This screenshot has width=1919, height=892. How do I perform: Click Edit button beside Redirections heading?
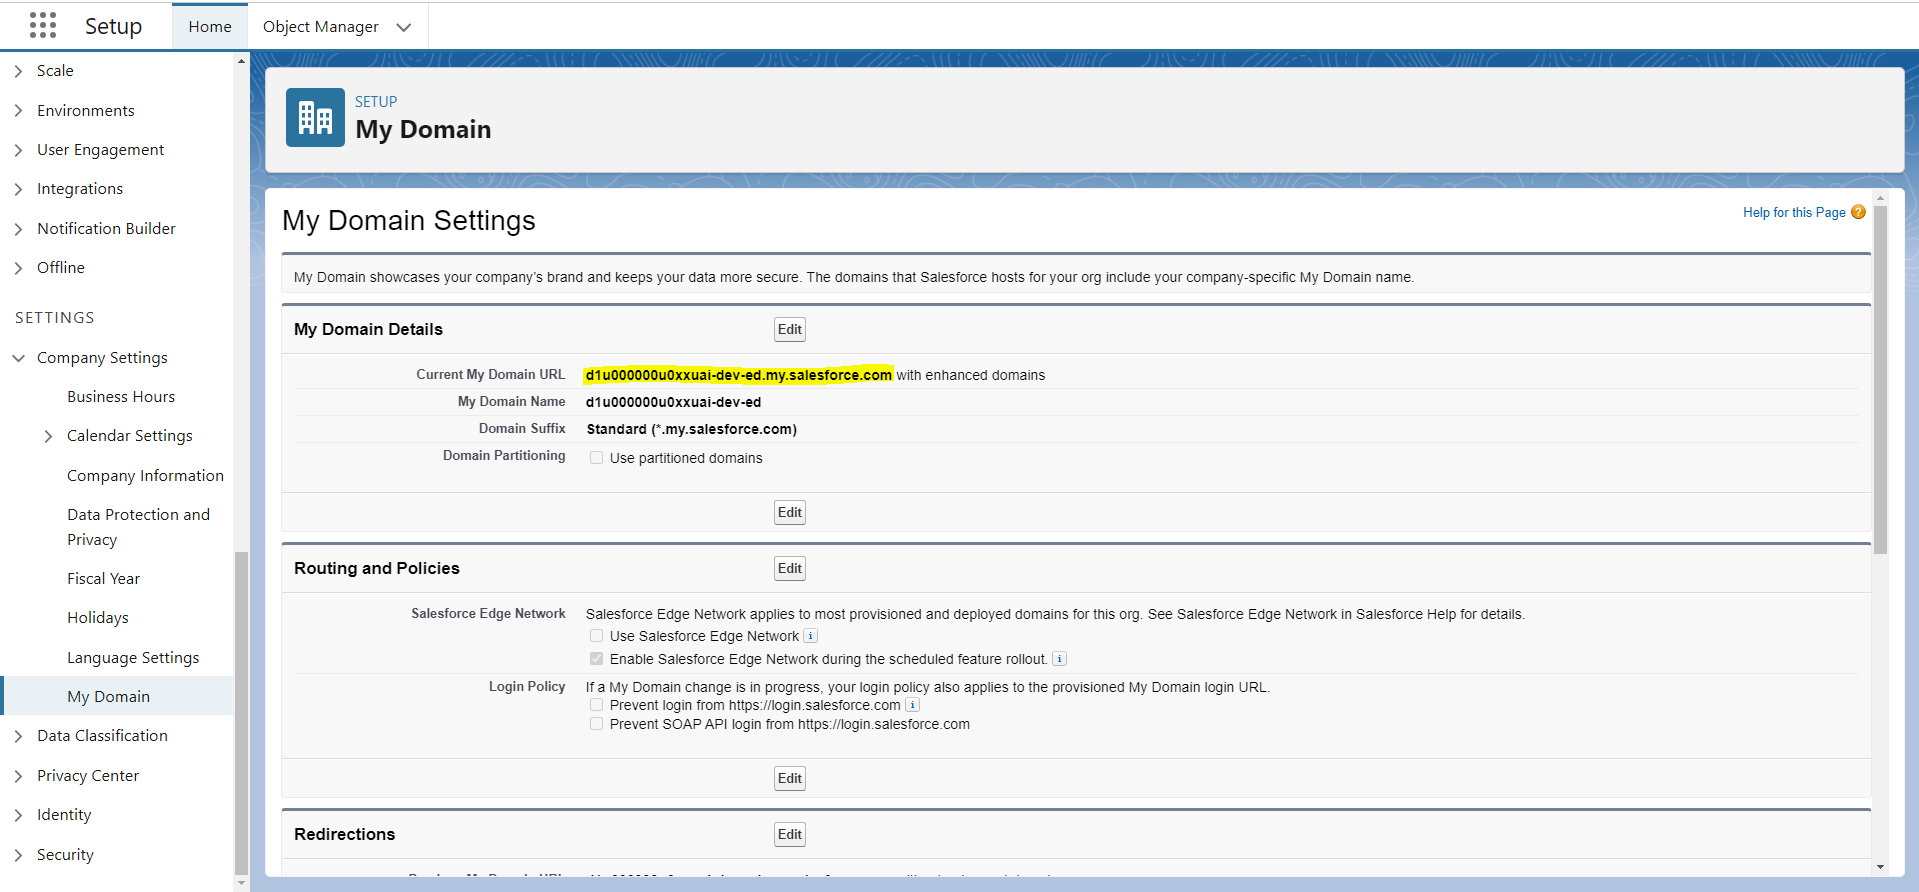click(790, 835)
